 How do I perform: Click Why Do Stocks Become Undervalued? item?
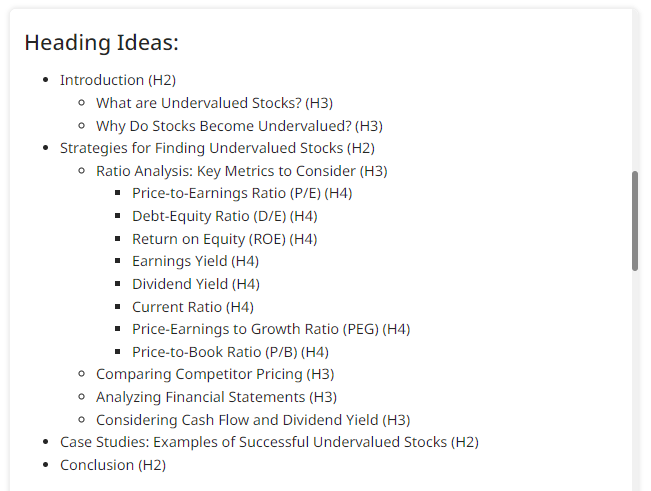click(239, 126)
